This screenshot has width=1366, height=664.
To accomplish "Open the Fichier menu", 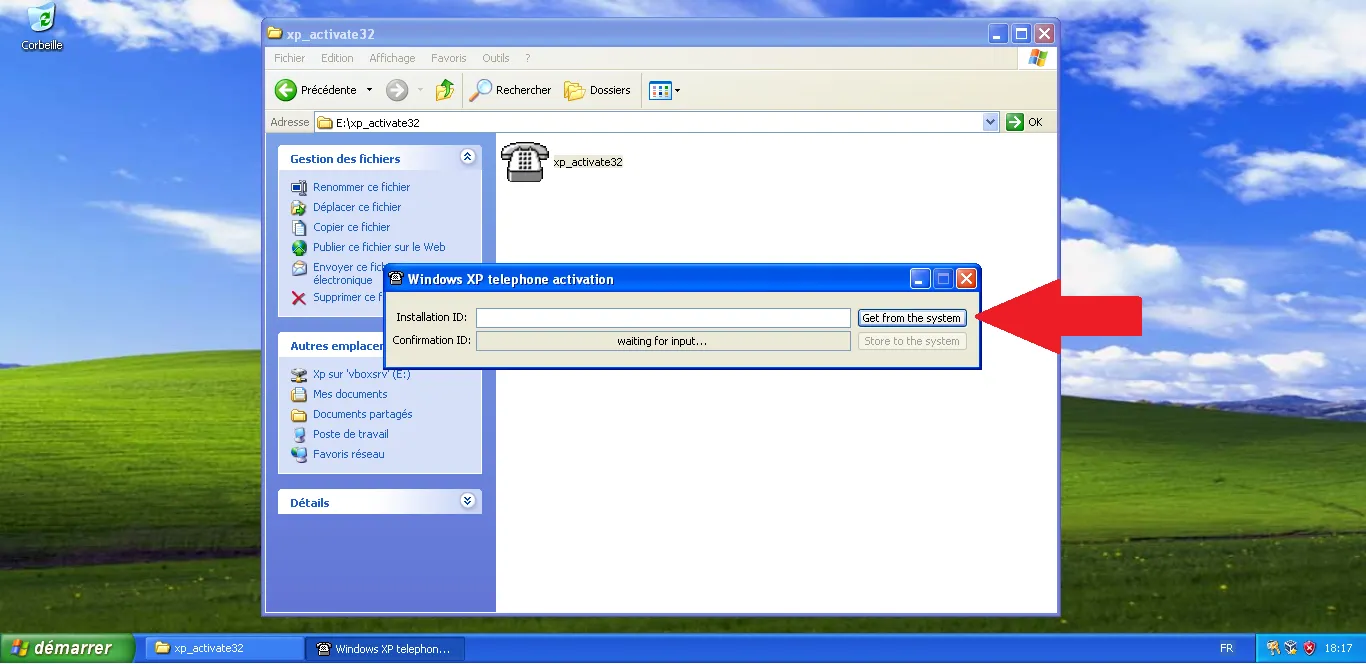I will (288, 57).
